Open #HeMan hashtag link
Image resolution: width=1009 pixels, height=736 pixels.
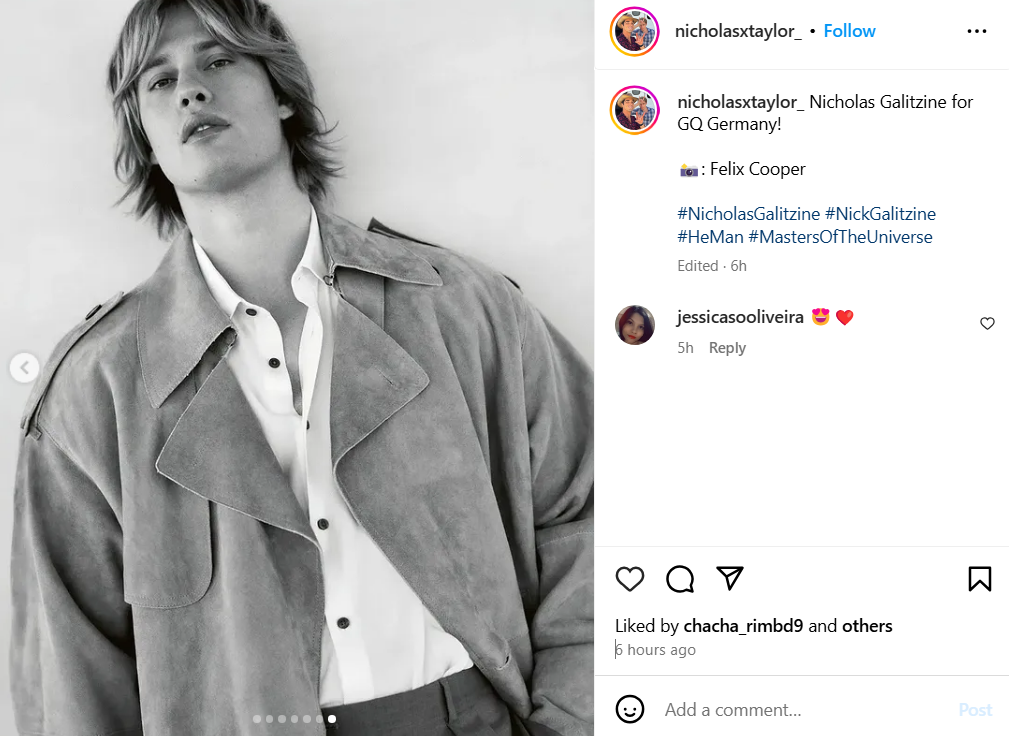pos(709,237)
